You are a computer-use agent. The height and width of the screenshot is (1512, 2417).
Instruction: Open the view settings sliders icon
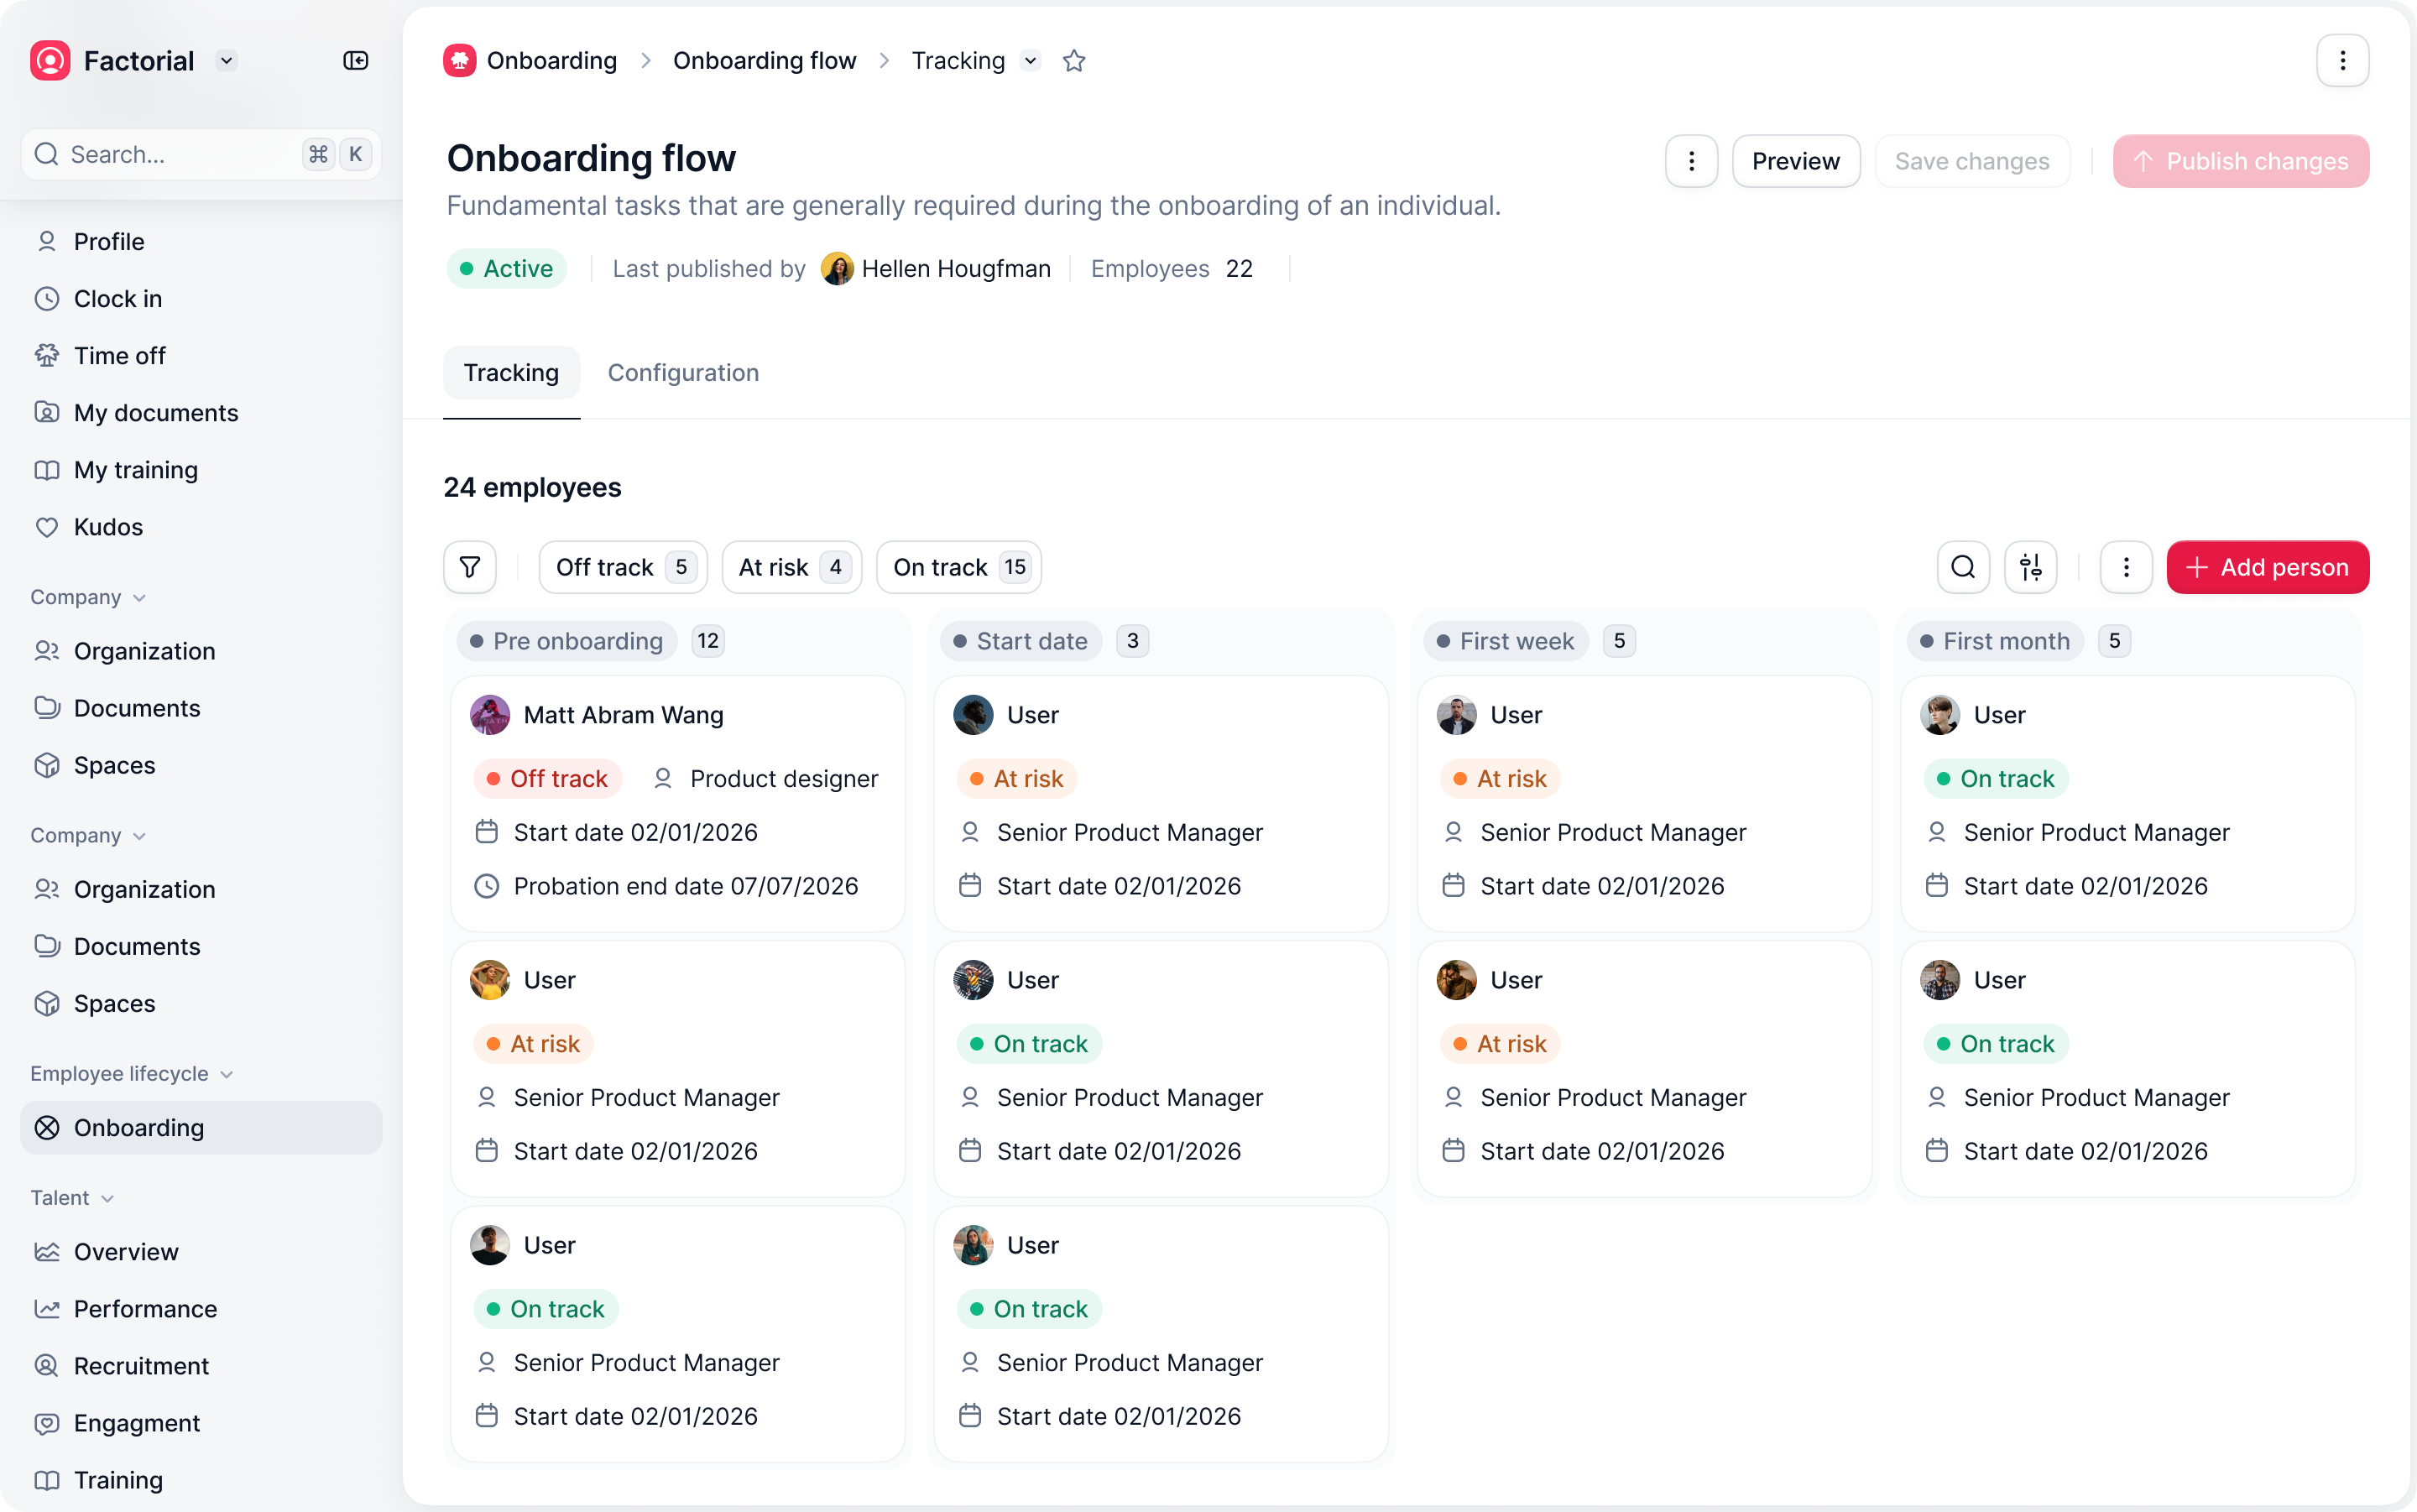click(2030, 567)
